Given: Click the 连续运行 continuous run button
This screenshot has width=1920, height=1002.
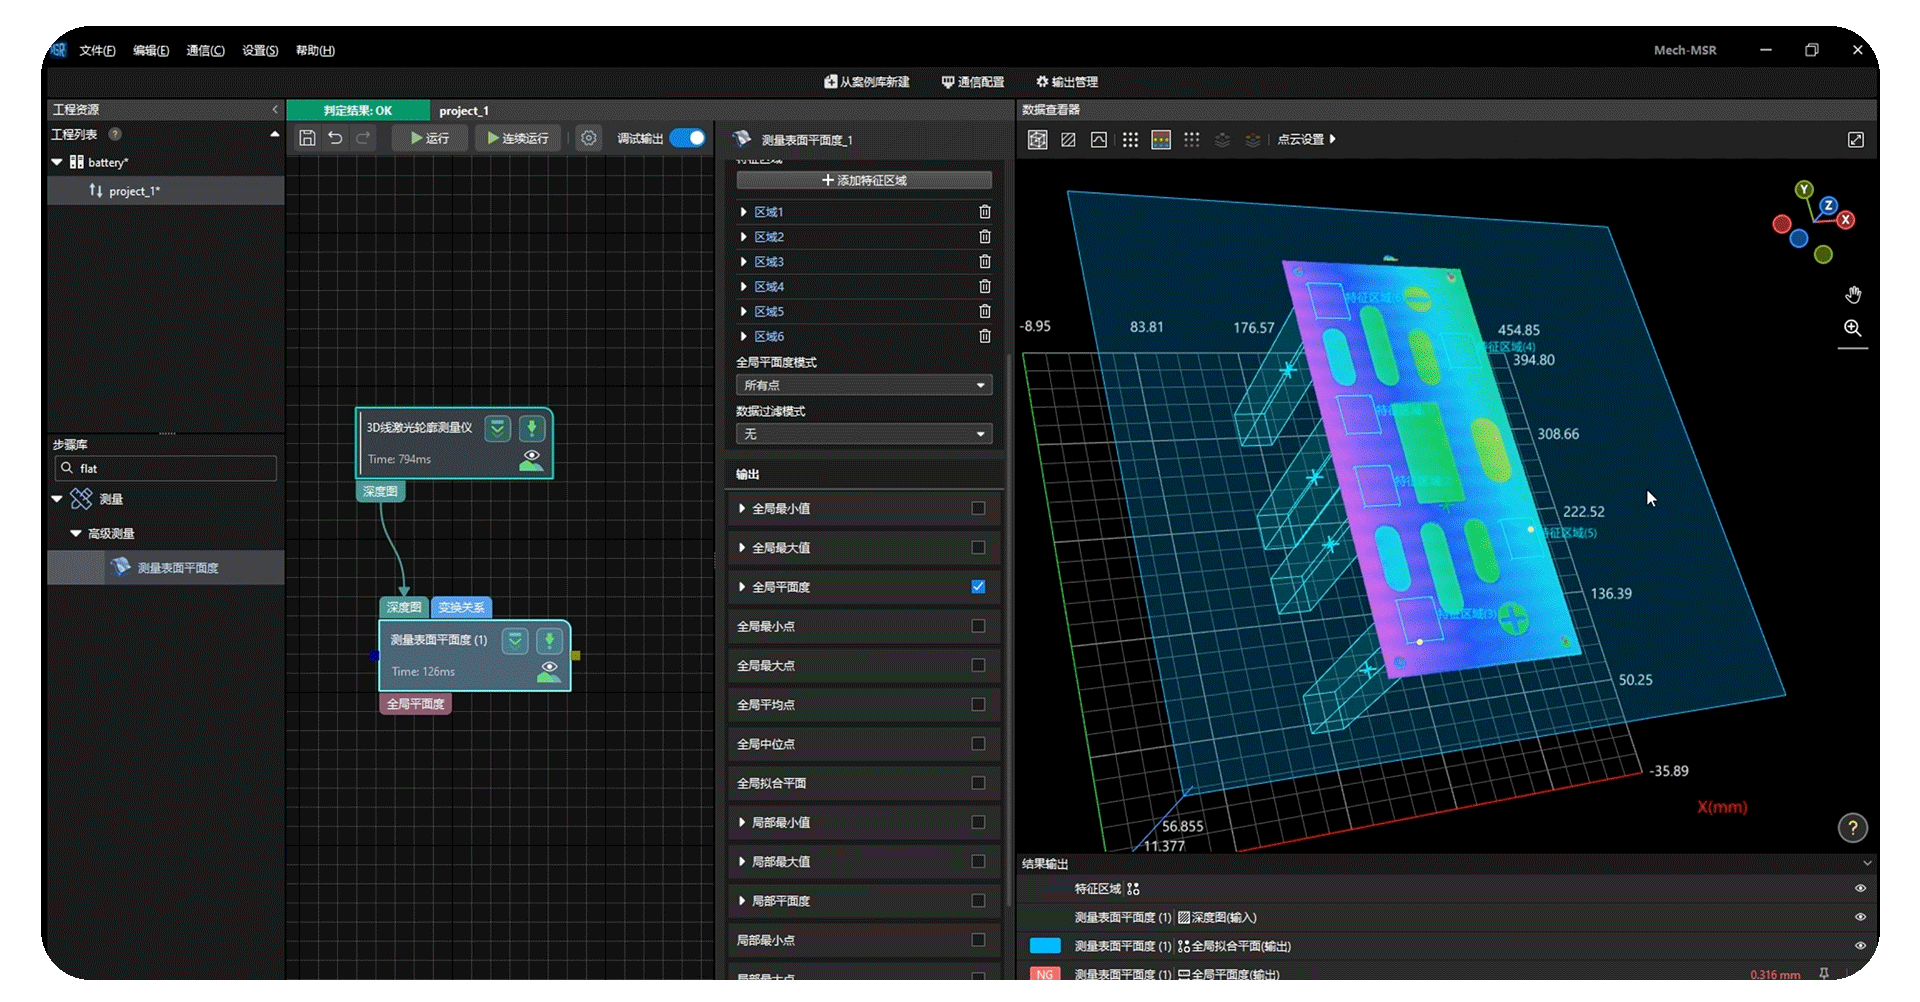Looking at the screenshot, I should (518, 138).
